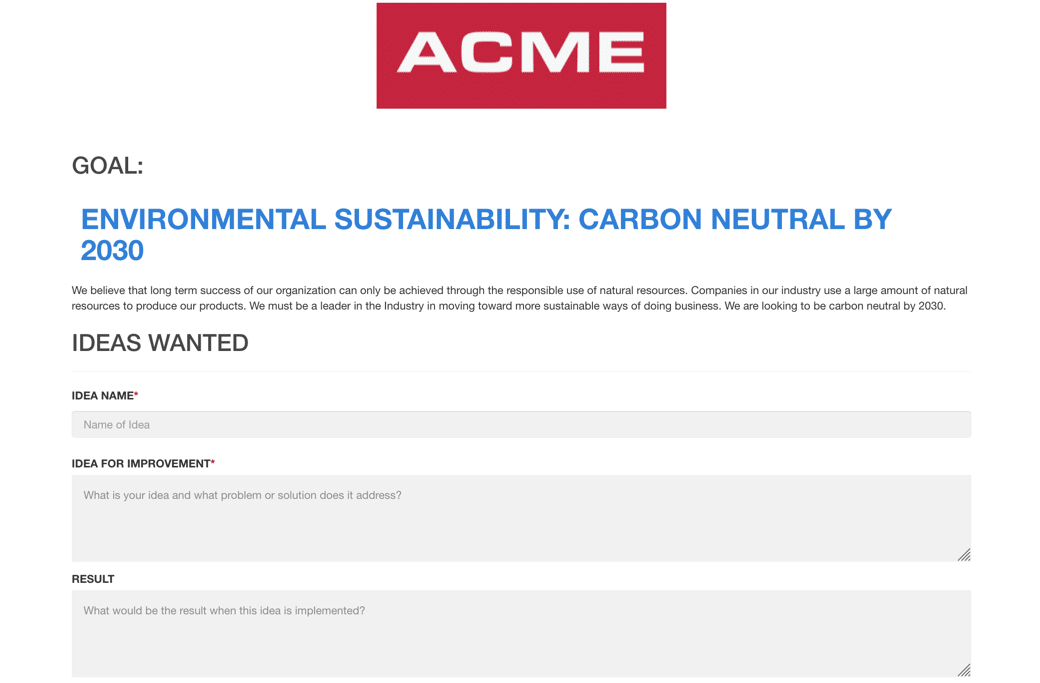Screen dimensions: 1040x683
Task: Click the divider line under IDEAS WANTED
Action: [521, 371]
